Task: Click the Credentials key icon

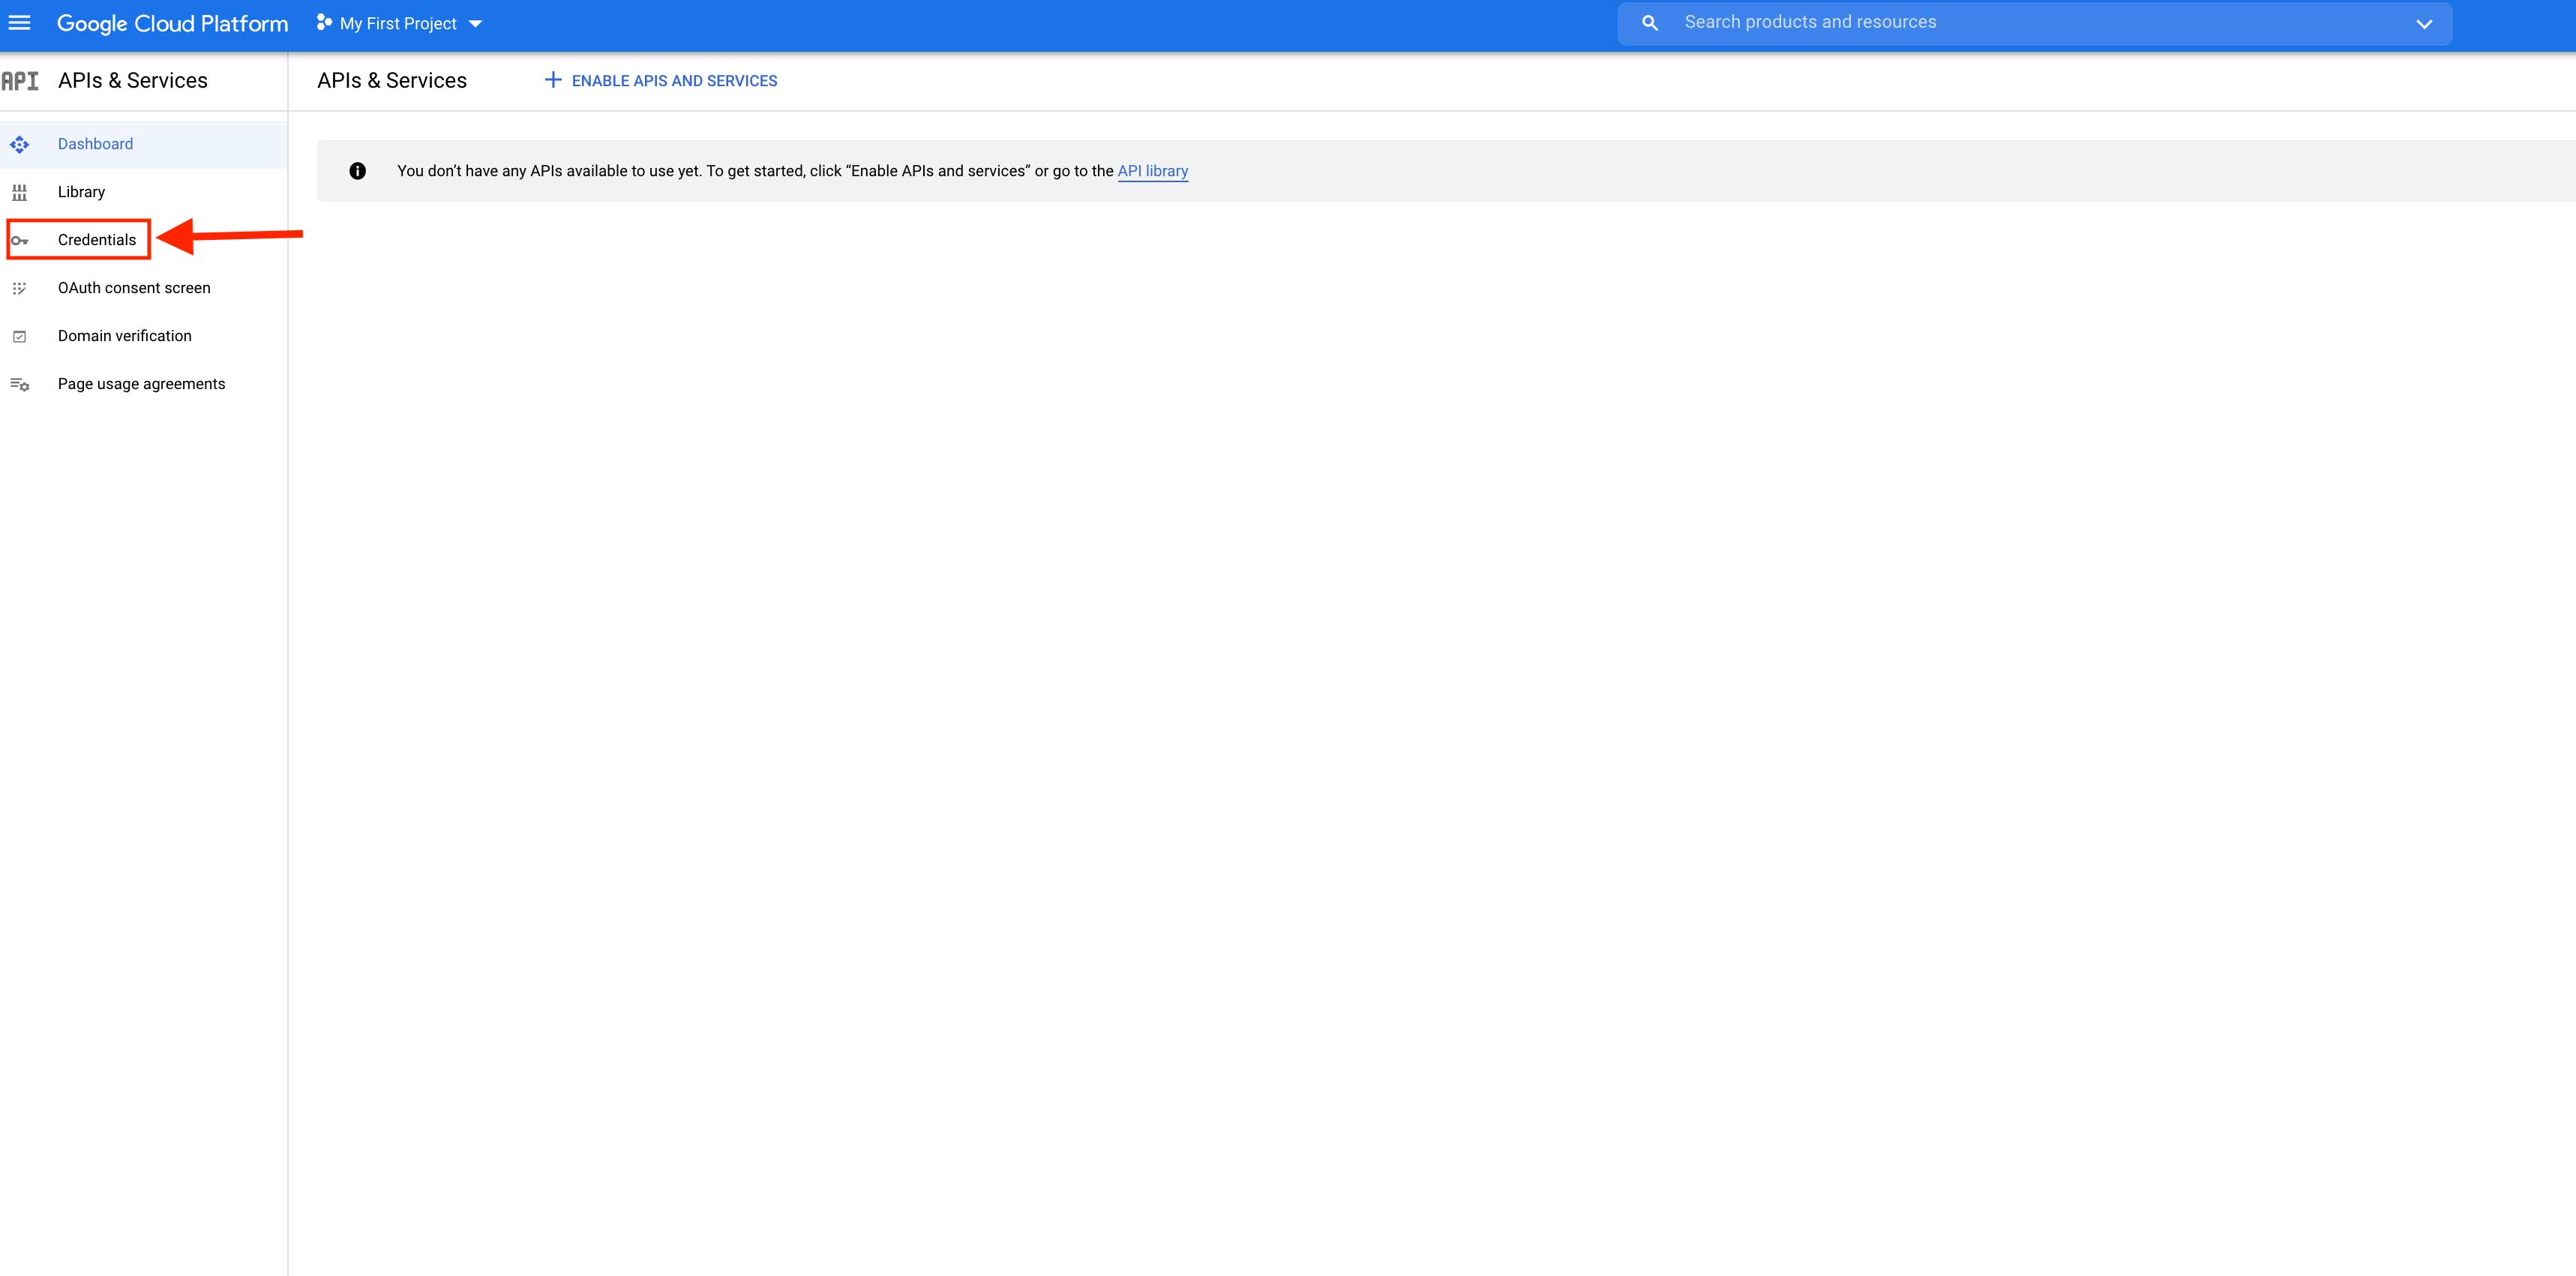Action: (x=20, y=241)
